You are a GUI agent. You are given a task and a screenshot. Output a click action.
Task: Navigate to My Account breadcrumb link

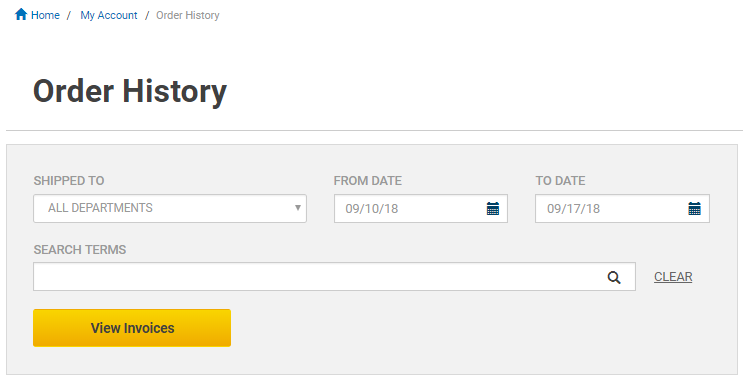(109, 15)
